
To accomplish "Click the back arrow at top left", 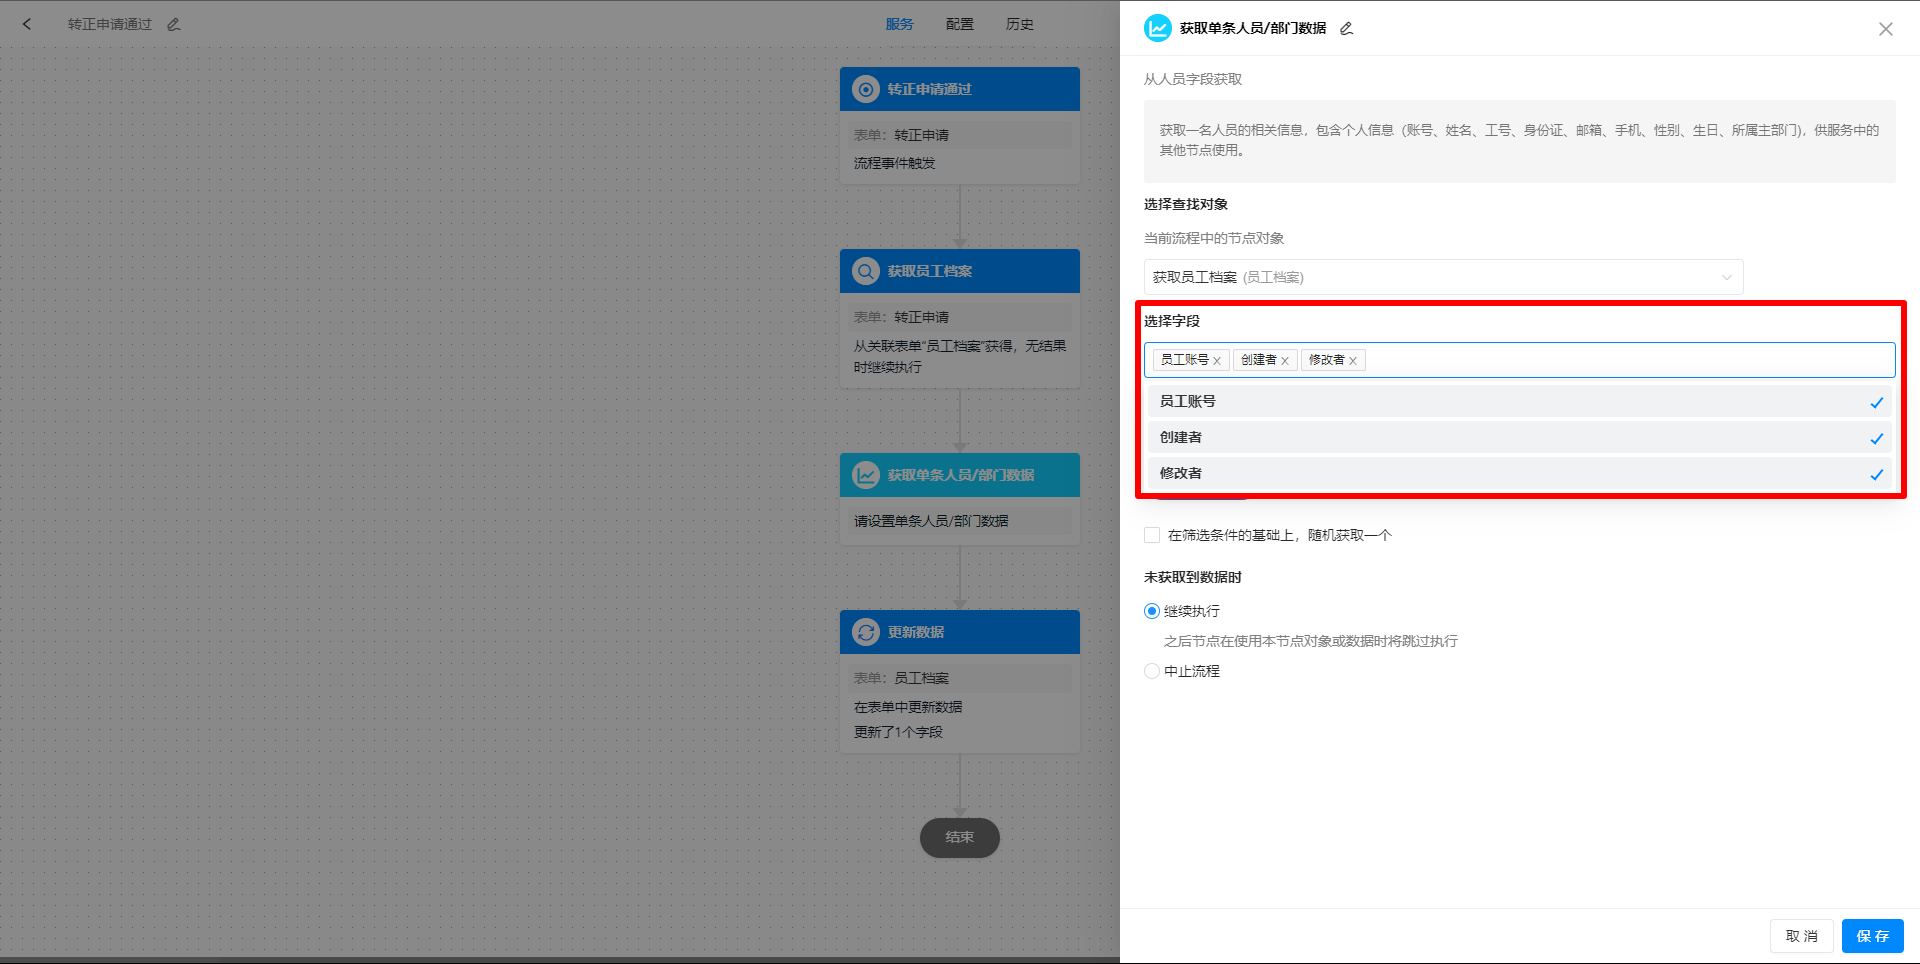I will (x=27, y=23).
